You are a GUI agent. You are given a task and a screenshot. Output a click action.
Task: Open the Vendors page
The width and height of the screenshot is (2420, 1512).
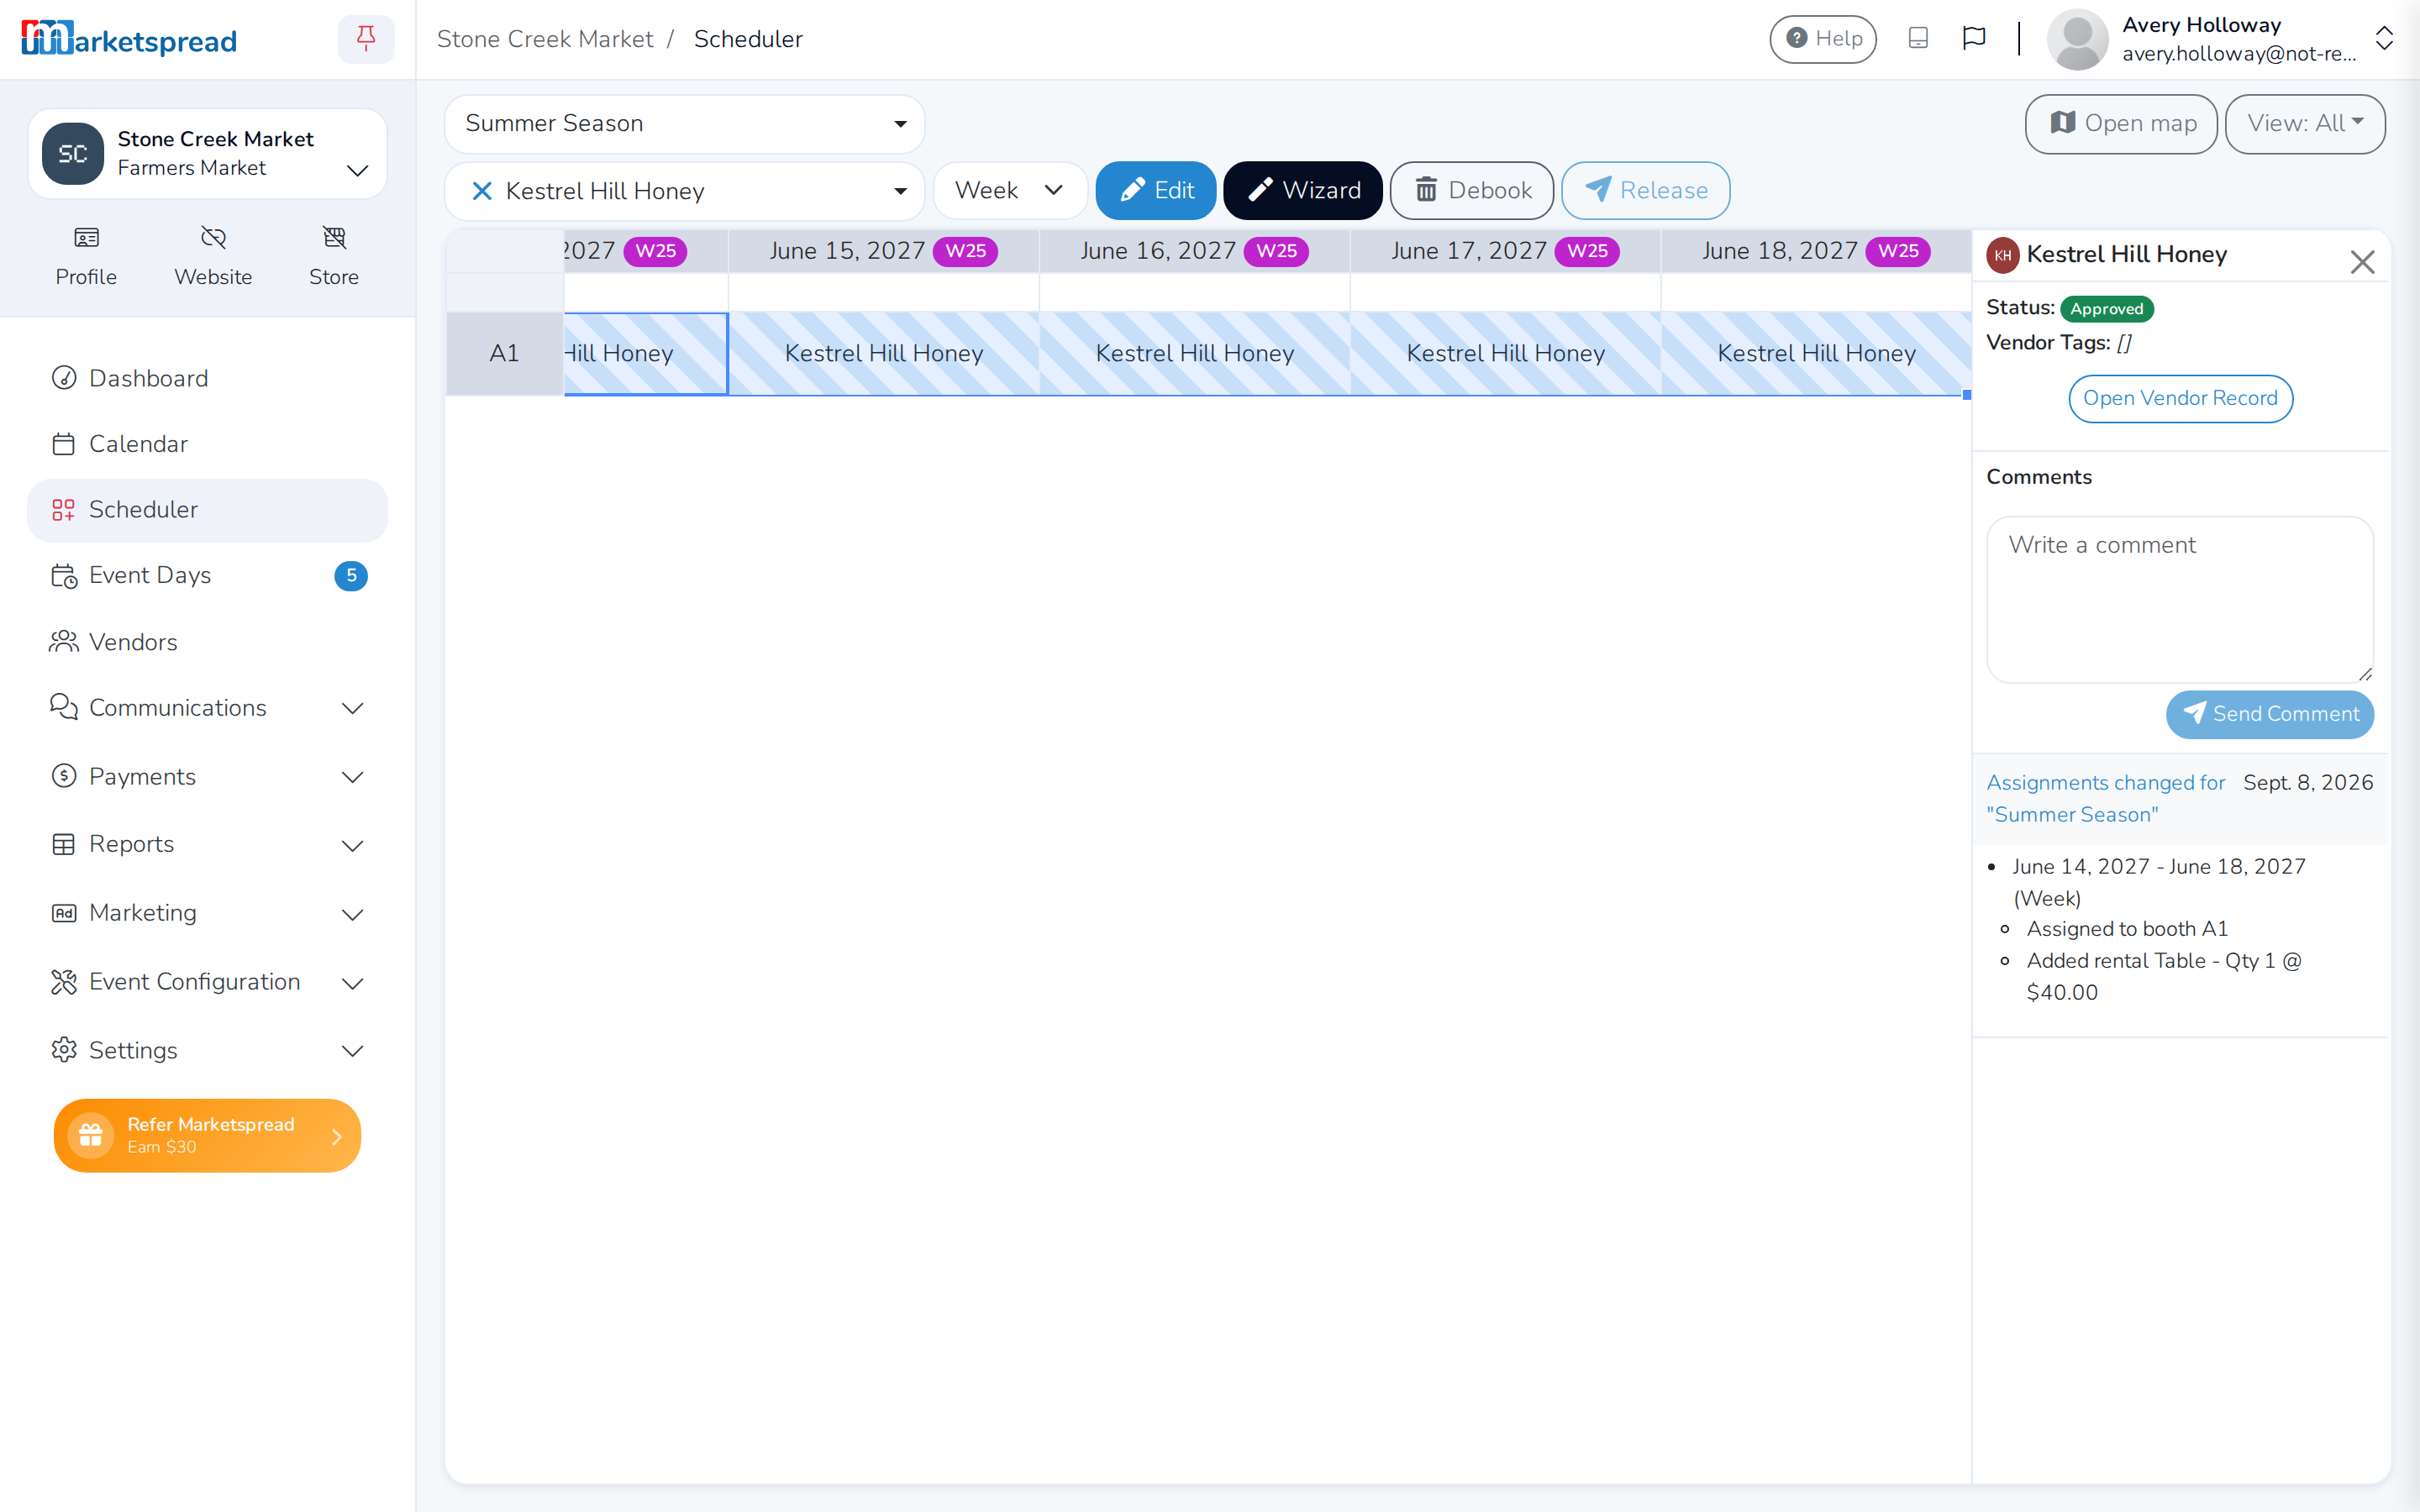[208, 642]
